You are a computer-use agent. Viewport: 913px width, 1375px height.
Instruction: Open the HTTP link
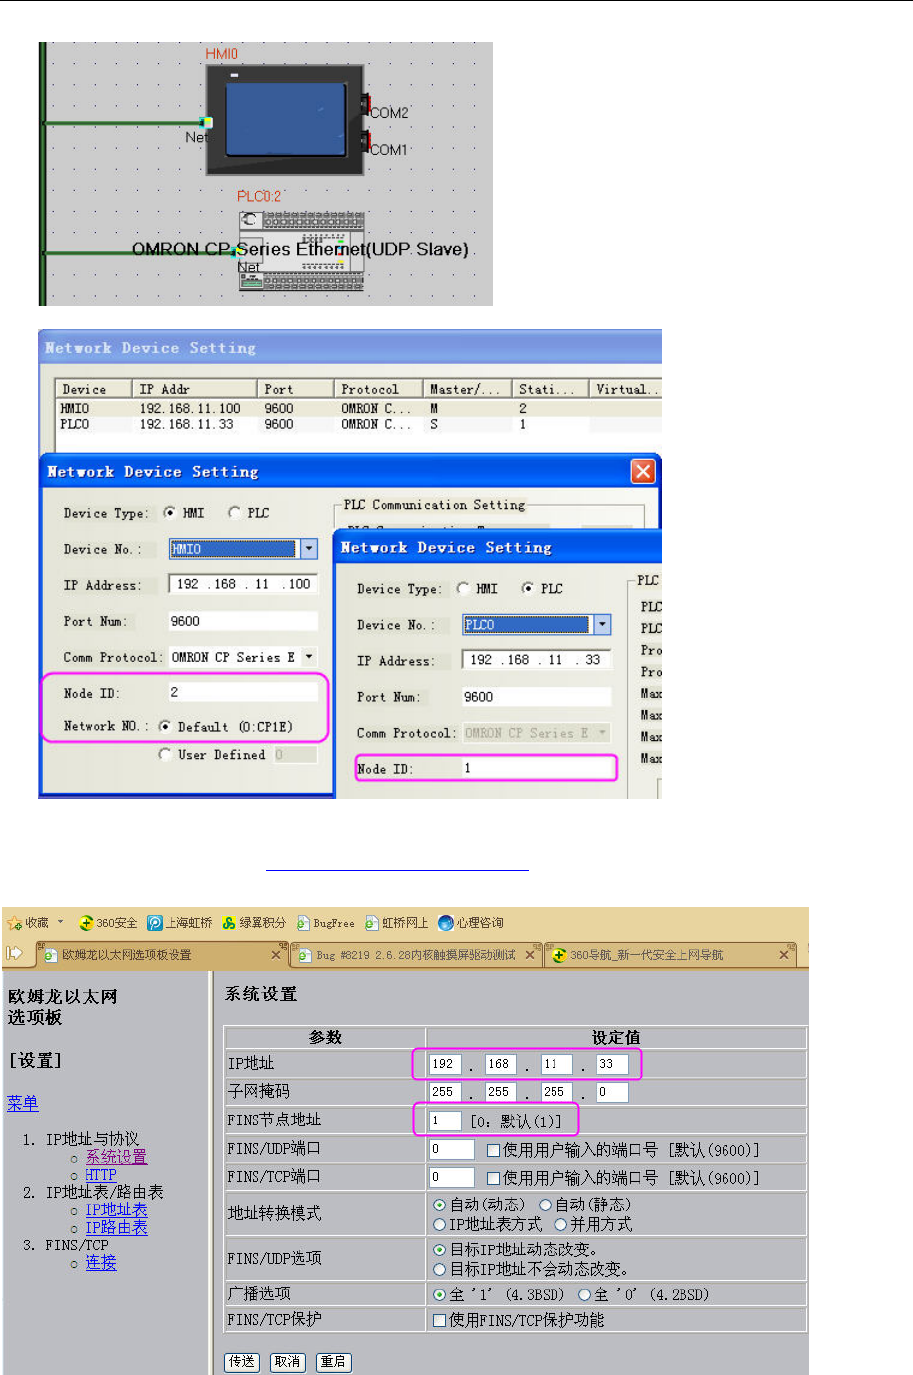click(101, 1175)
